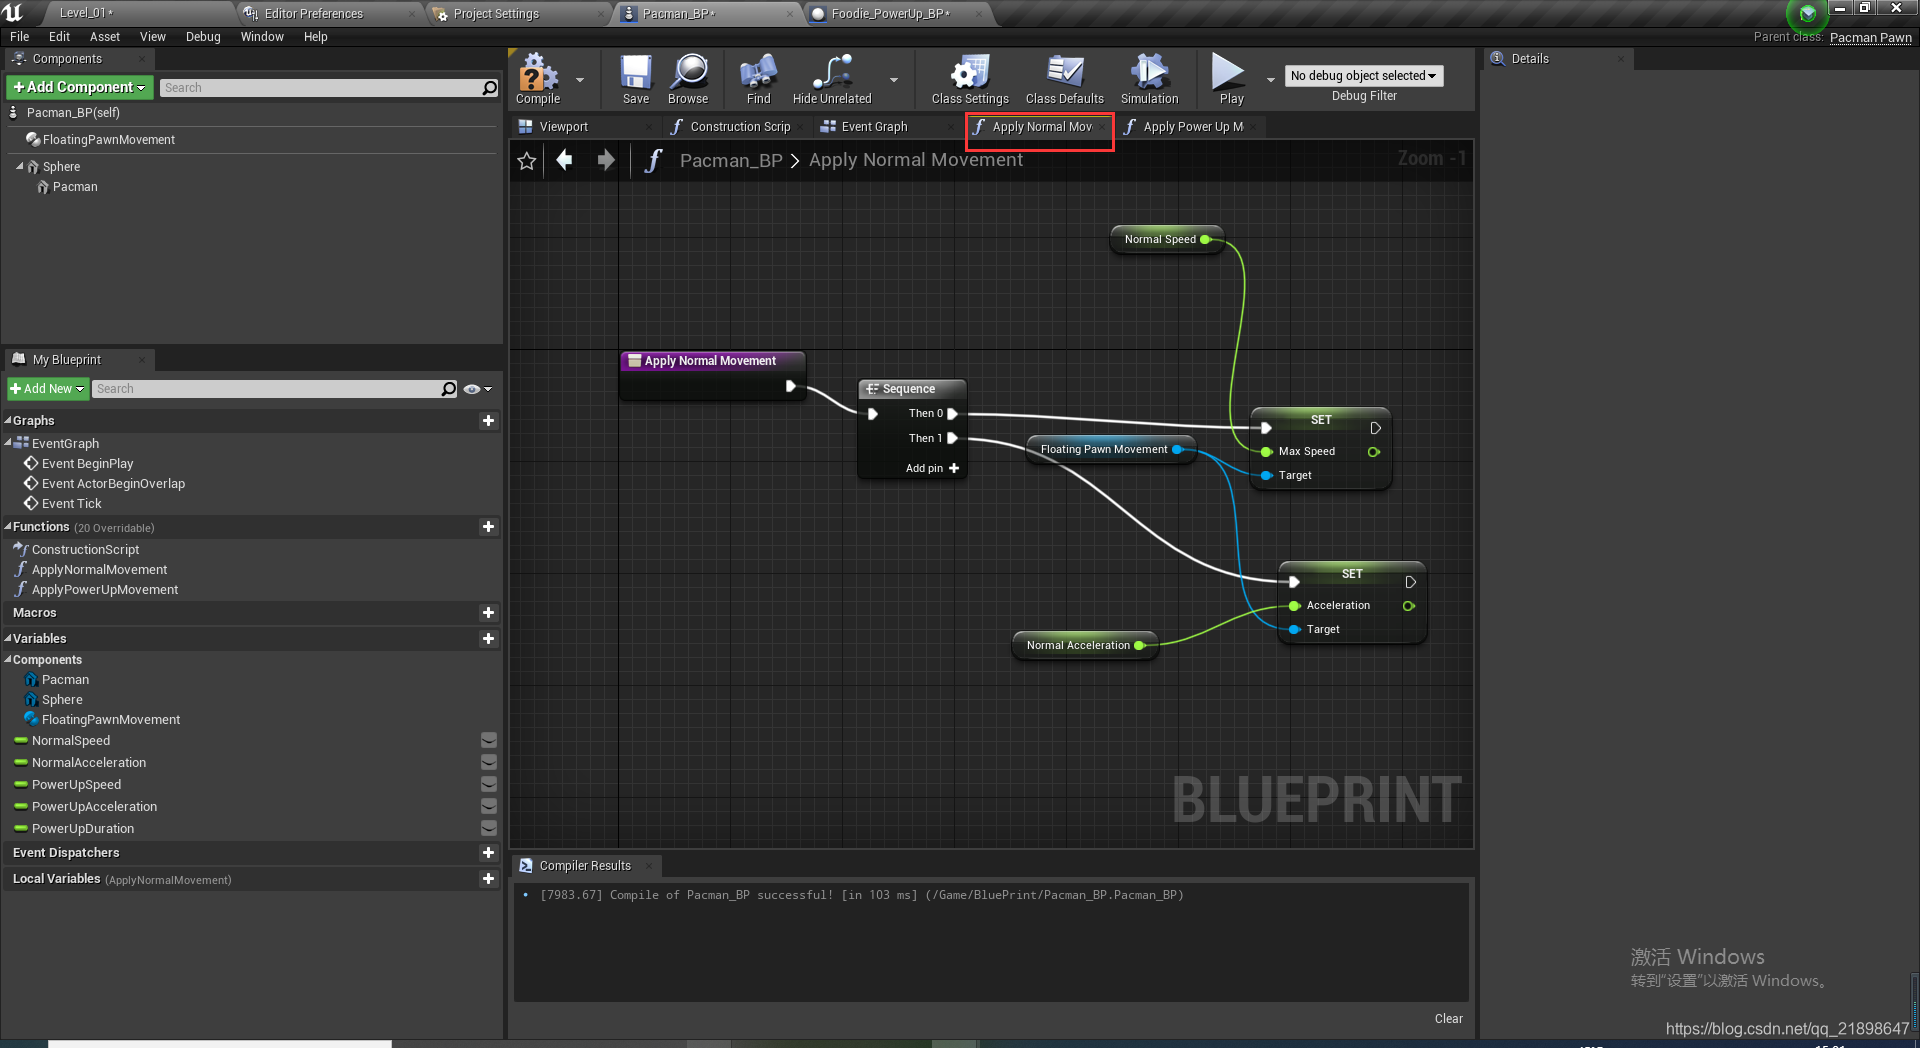Toggle NormalAcceleration variable visibility
Screen dimensions: 1920x1048
[x=489, y=763]
